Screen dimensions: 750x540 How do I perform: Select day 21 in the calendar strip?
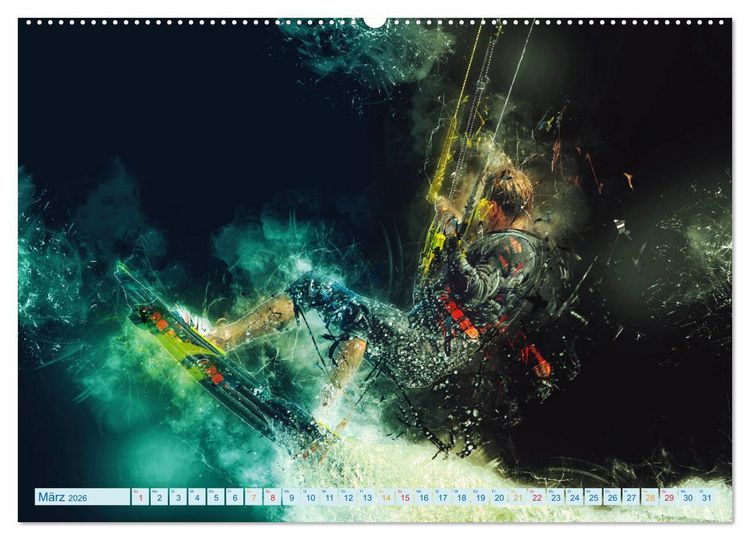[x=518, y=497]
